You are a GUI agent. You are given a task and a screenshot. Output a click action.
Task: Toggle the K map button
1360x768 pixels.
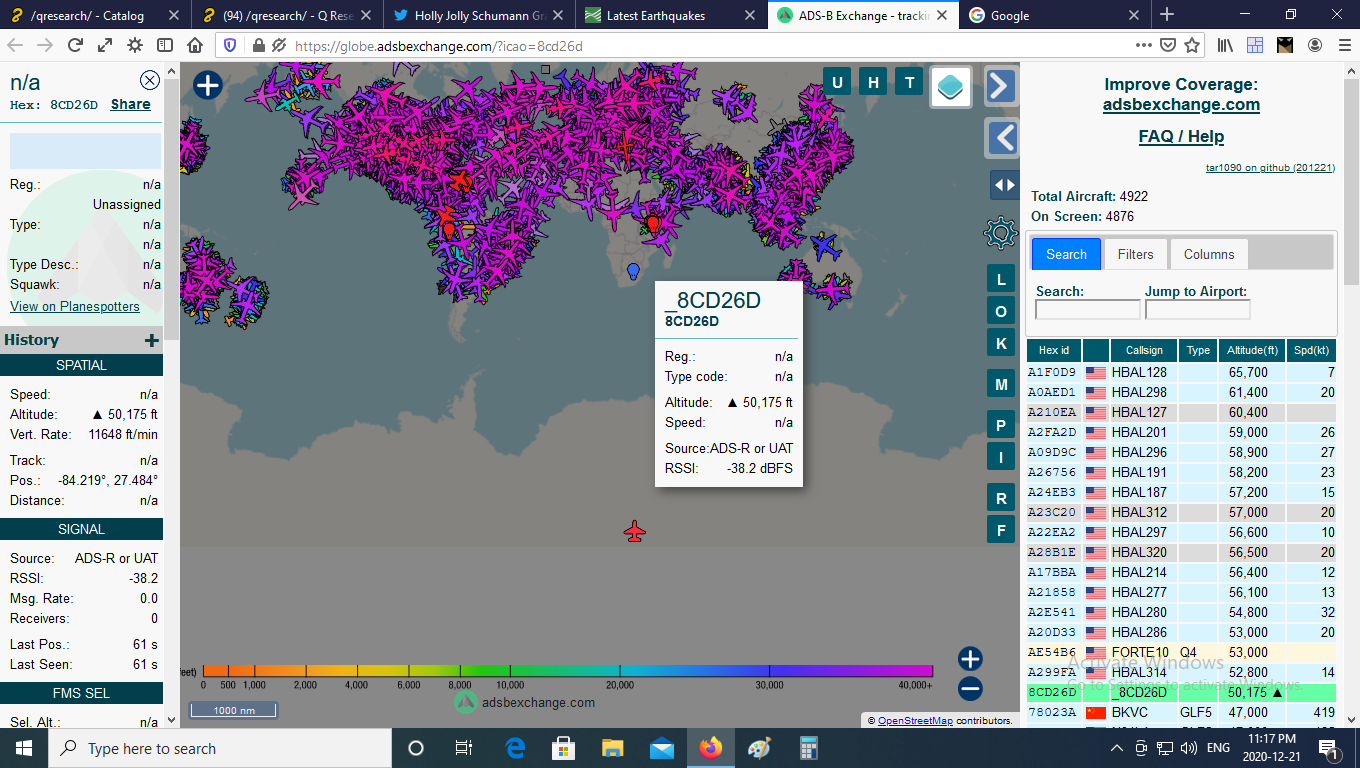point(1001,343)
